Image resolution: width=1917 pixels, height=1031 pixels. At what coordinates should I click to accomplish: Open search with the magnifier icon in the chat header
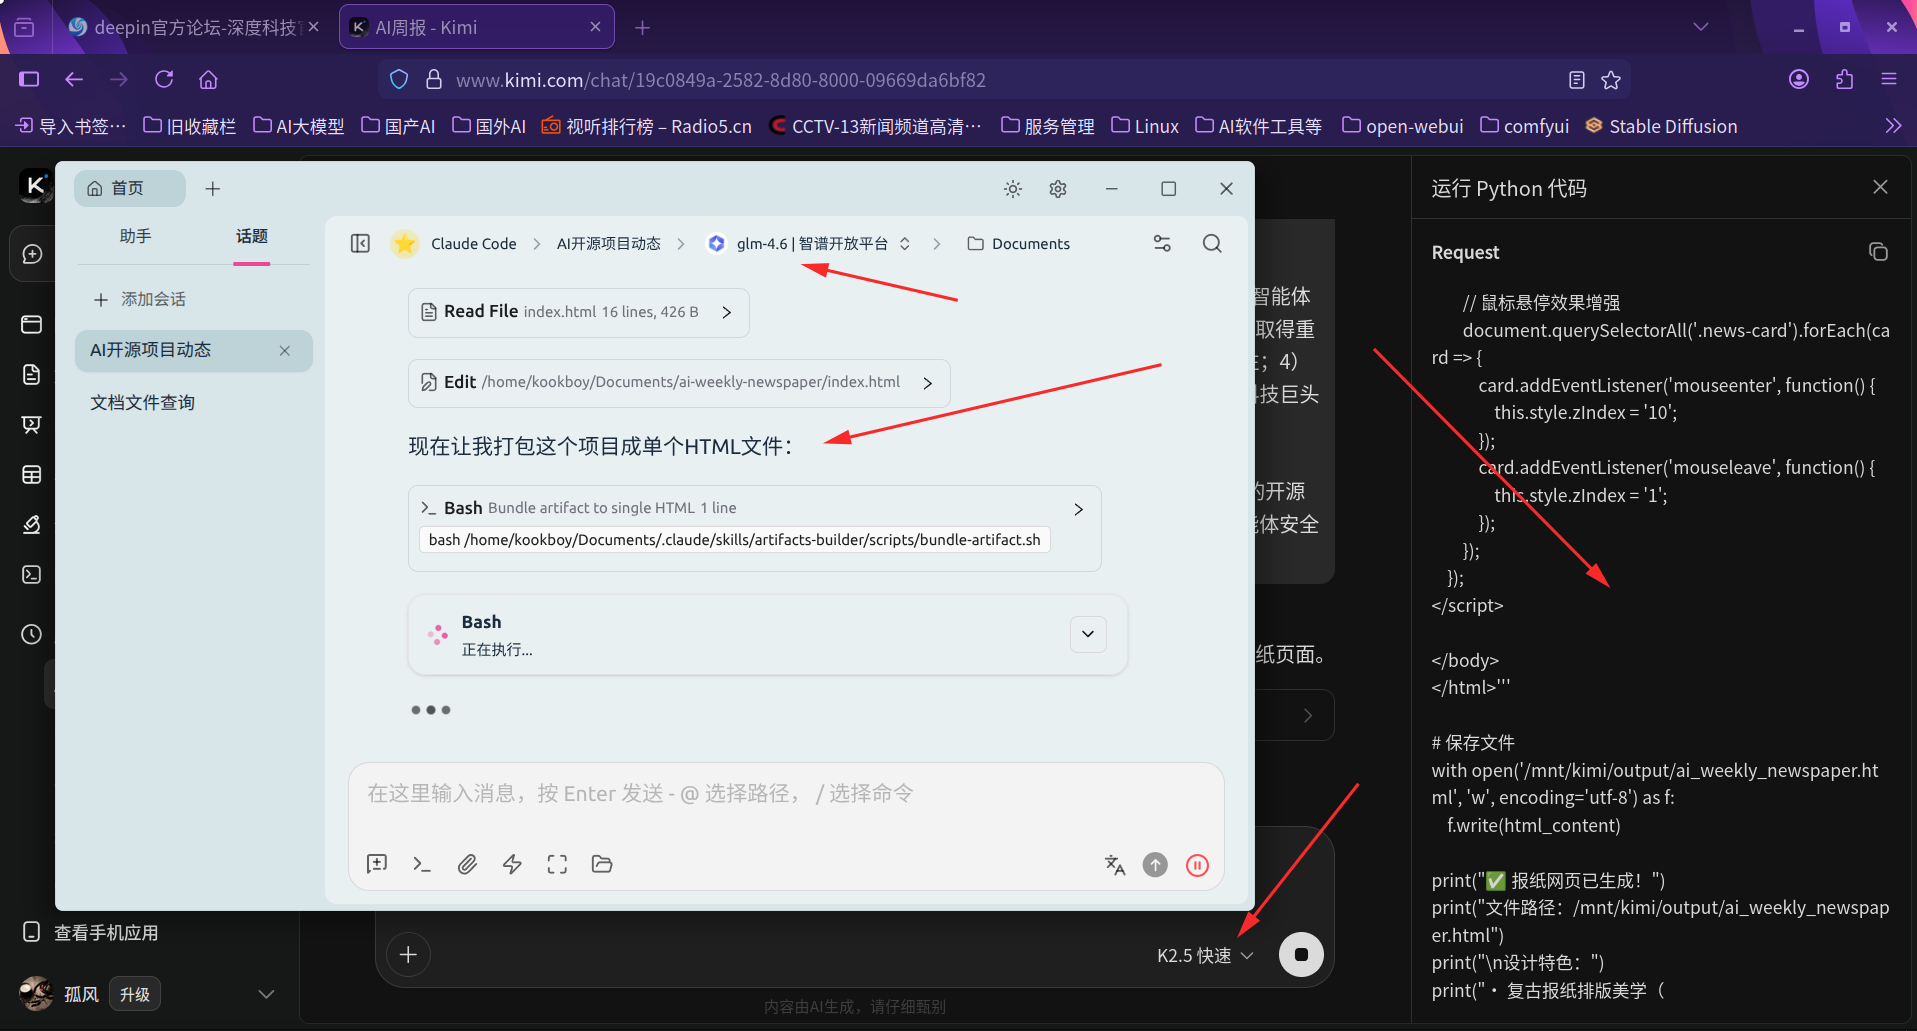(x=1212, y=243)
